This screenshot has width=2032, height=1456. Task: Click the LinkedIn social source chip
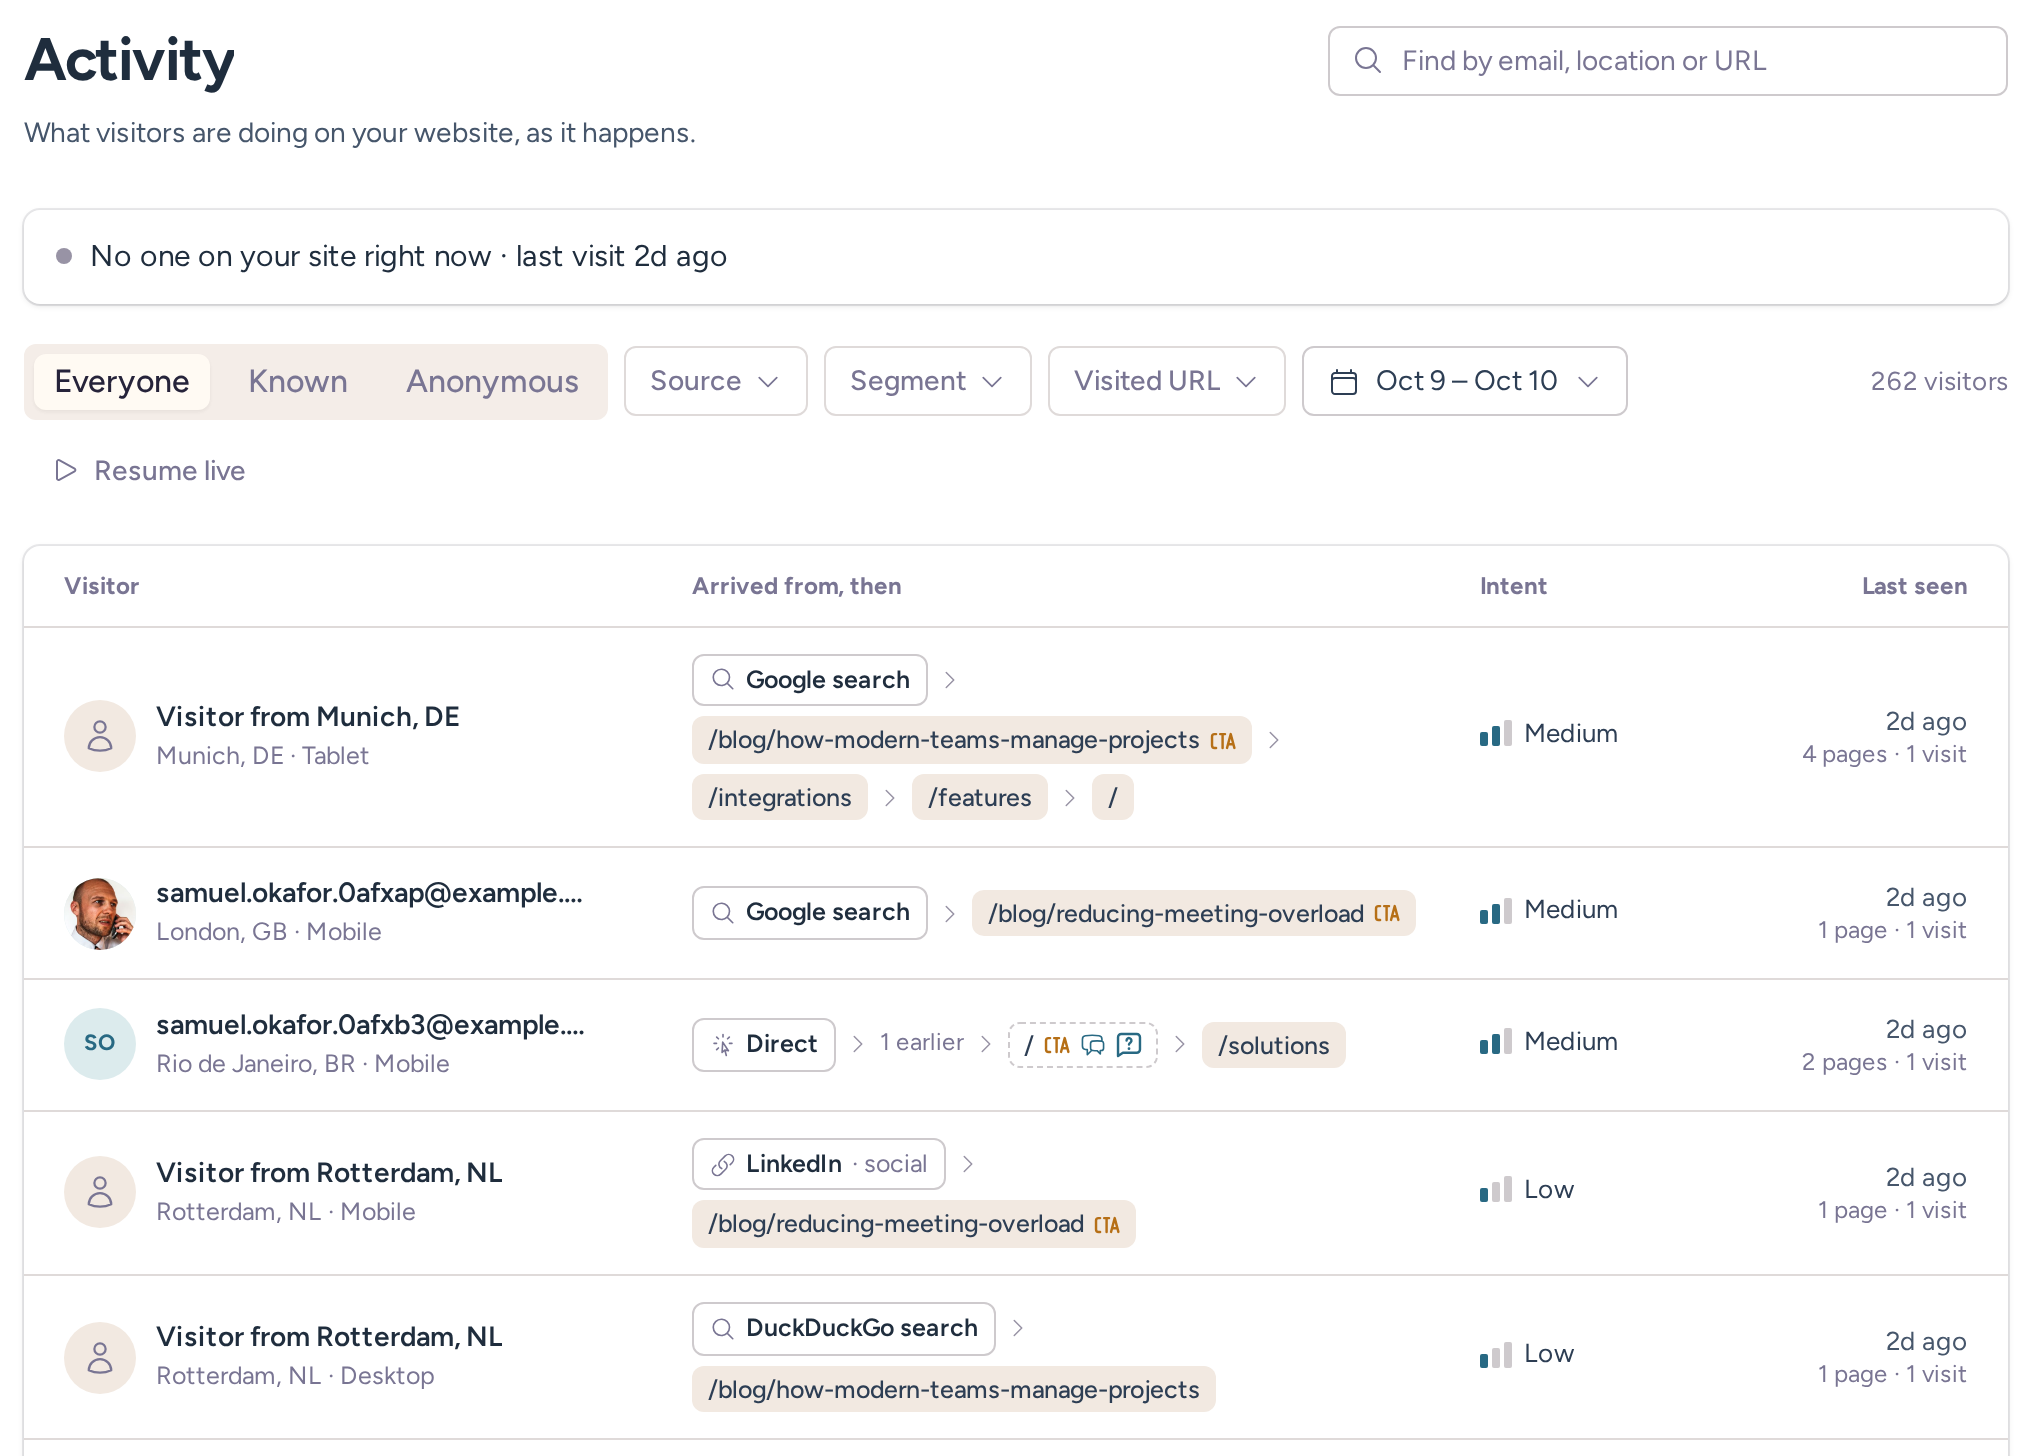click(819, 1164)
